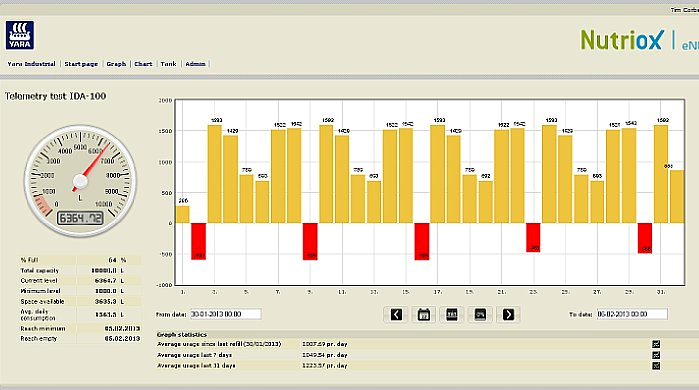Select the 'Reach minimum' row label

coord(43,328)
